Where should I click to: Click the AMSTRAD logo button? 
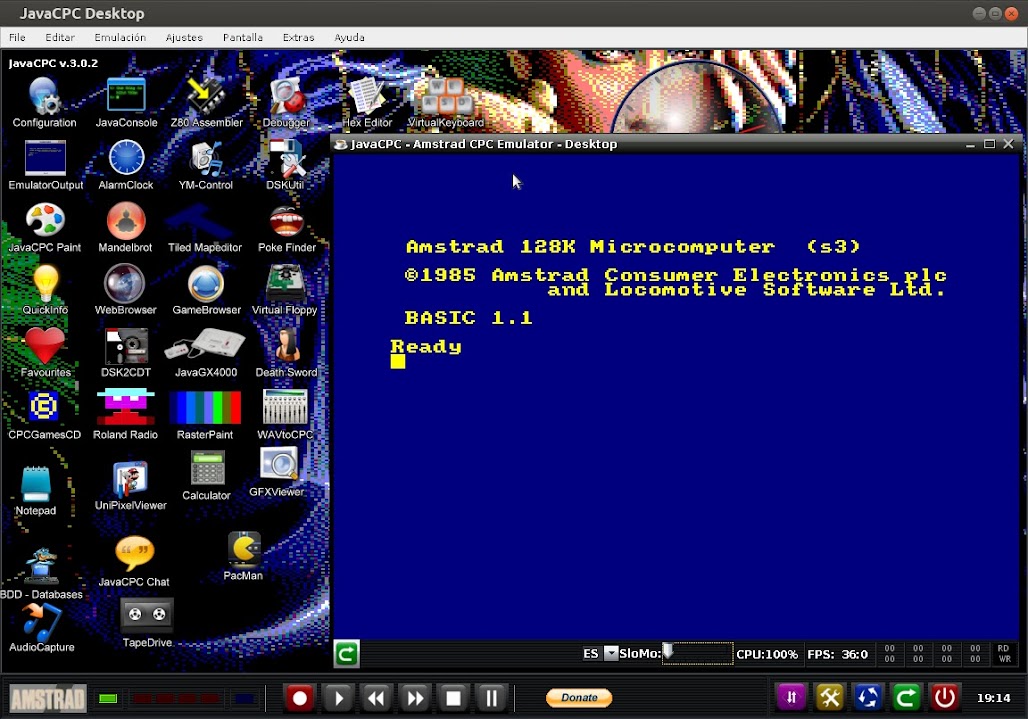[47, 699]
